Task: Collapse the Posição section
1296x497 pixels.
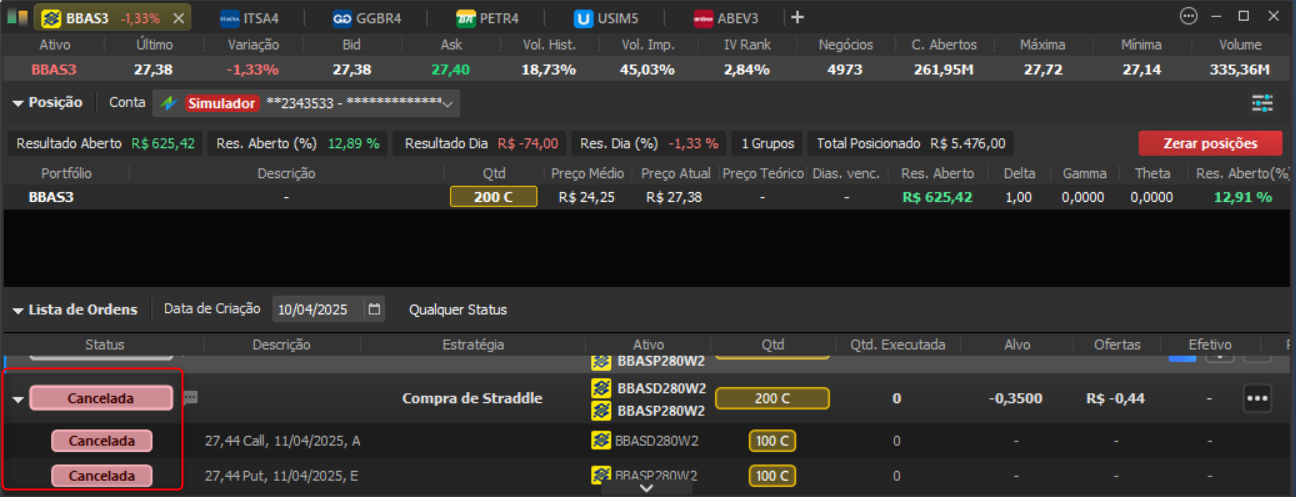Action: (17, 103)
